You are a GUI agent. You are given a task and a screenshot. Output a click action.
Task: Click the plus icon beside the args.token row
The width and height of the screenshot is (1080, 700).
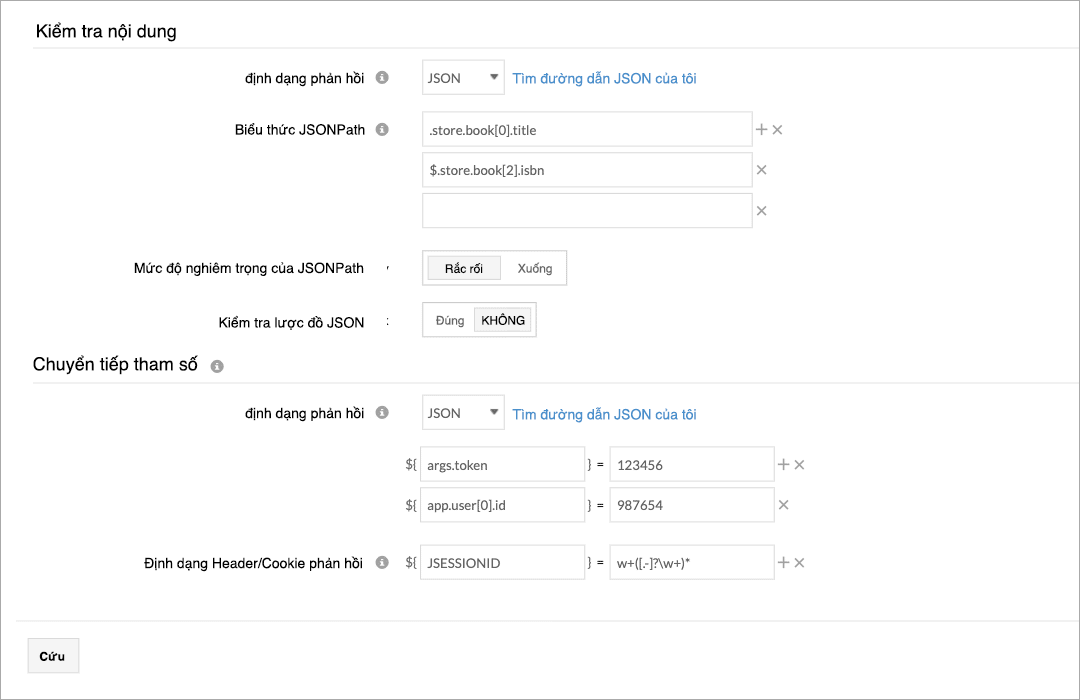coord(785,463)
